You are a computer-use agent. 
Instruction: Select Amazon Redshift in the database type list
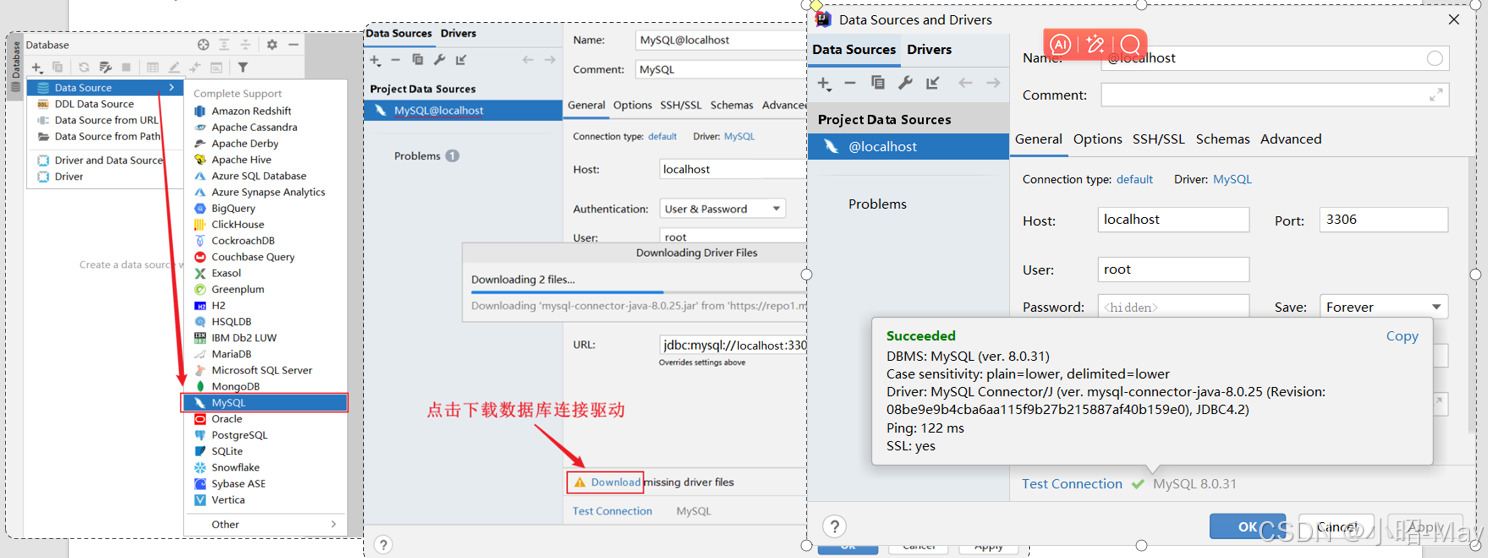265,111
